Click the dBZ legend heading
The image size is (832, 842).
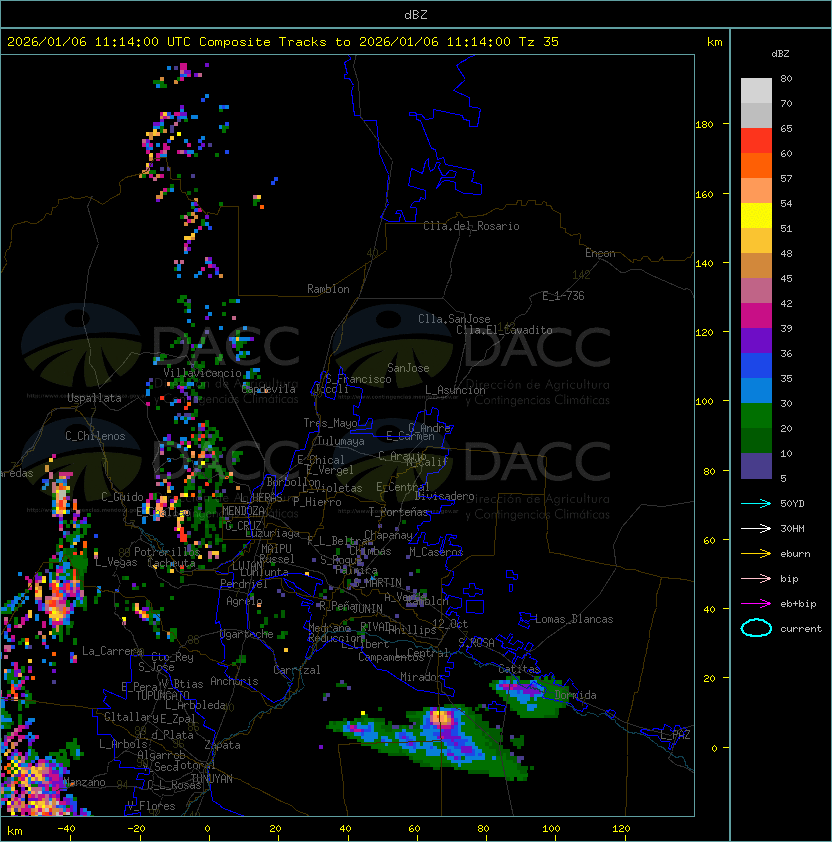[x=780, y=54]
